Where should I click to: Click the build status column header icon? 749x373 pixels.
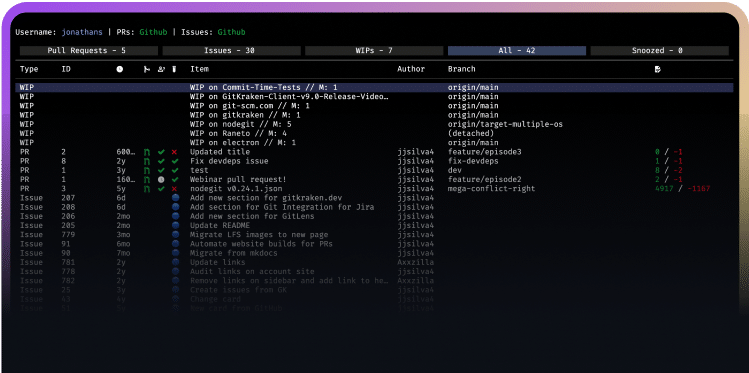pyautogui.click(x=174, y=69)
